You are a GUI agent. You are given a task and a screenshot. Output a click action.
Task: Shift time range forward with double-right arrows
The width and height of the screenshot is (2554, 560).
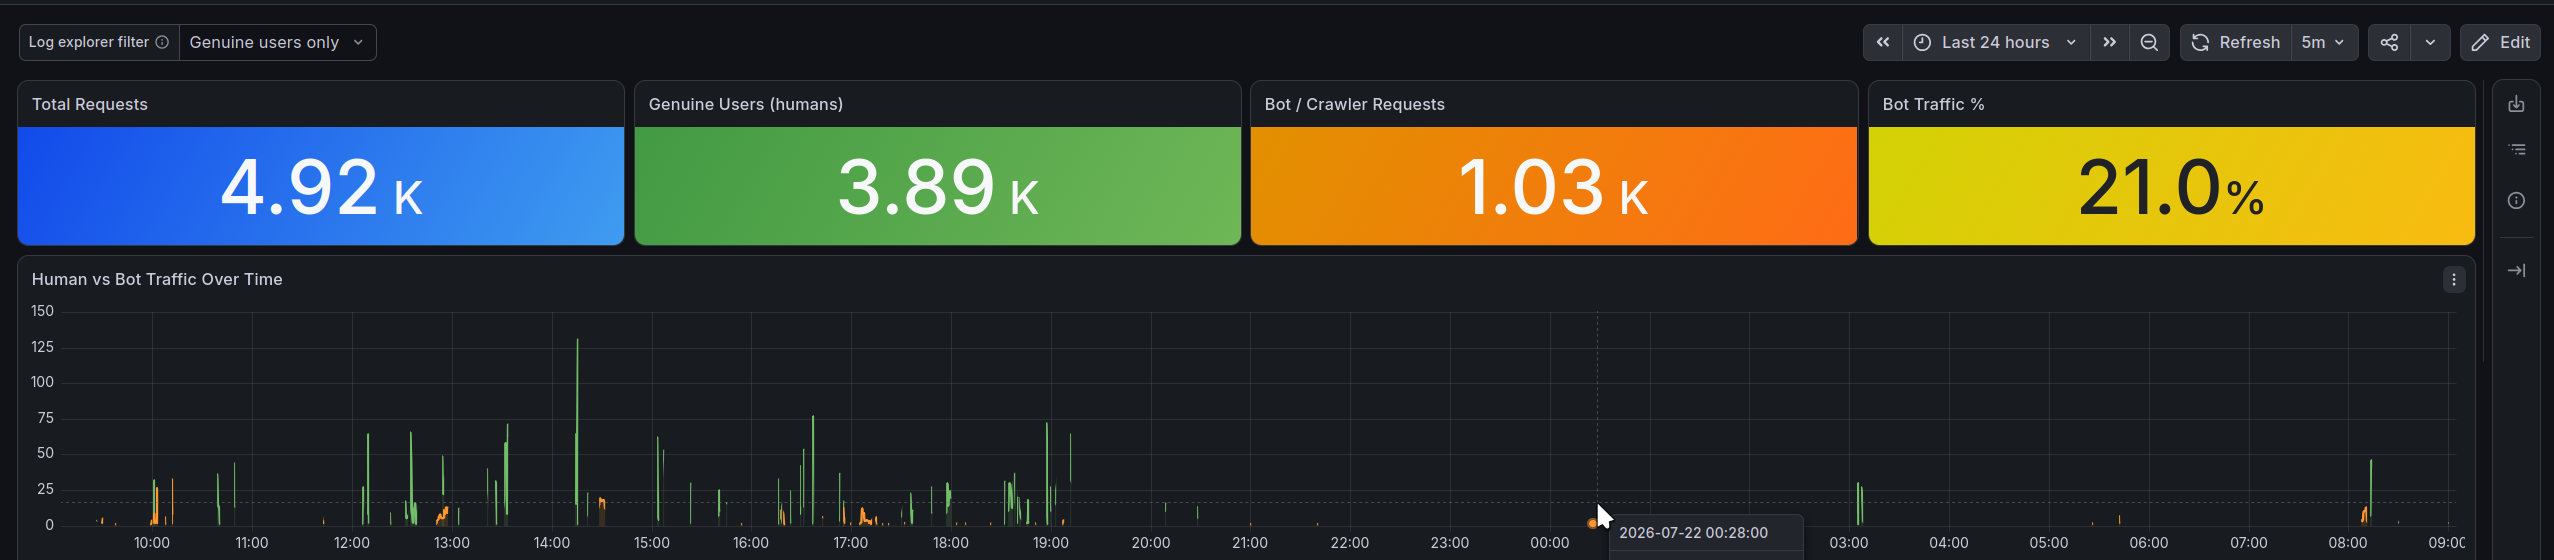coord(2109,42)
